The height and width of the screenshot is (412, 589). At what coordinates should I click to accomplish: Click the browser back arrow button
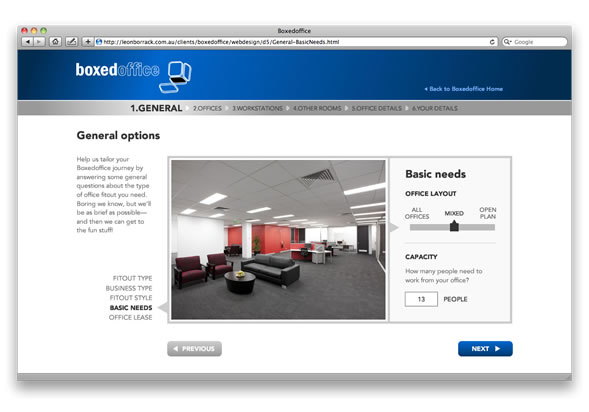(x=28, y=42)
